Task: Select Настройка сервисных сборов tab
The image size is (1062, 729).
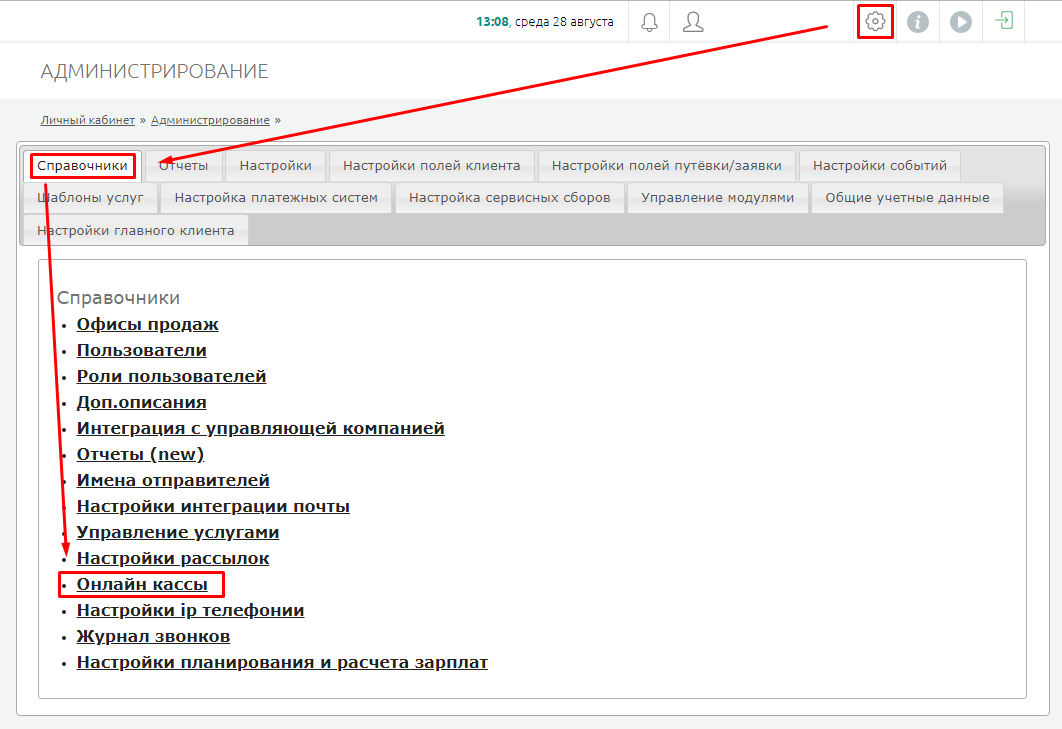Action: [509, 198]
